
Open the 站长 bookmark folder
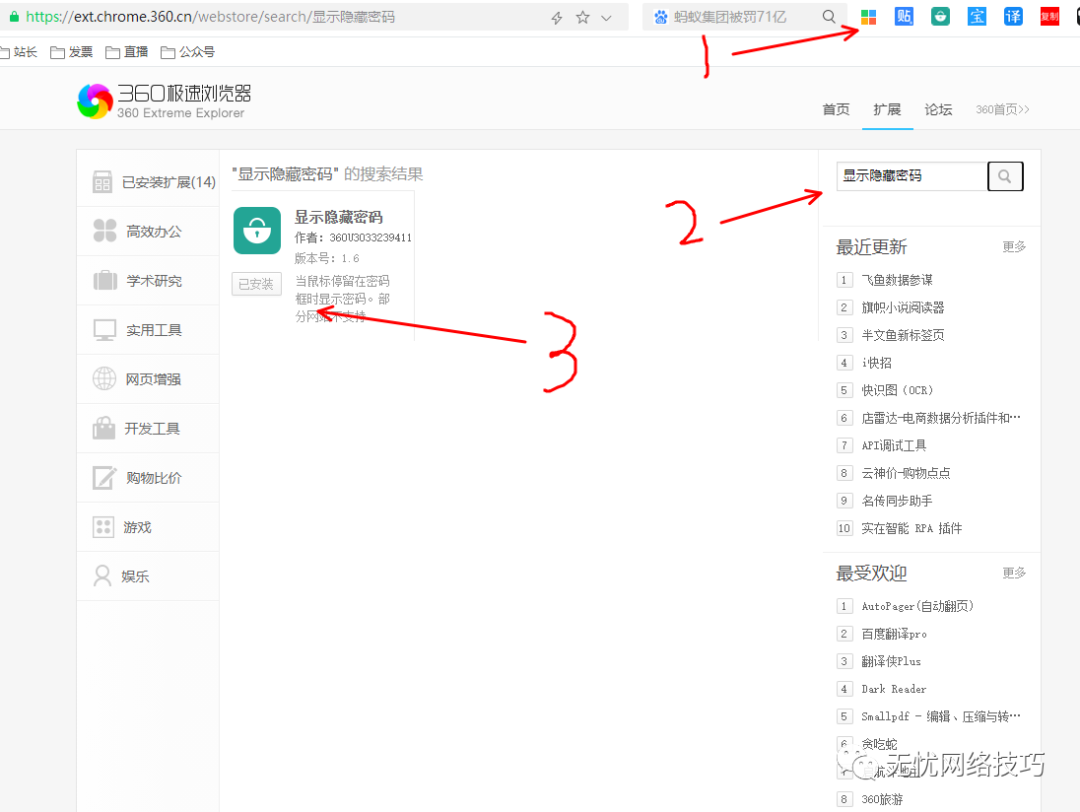tap(19, 52)
